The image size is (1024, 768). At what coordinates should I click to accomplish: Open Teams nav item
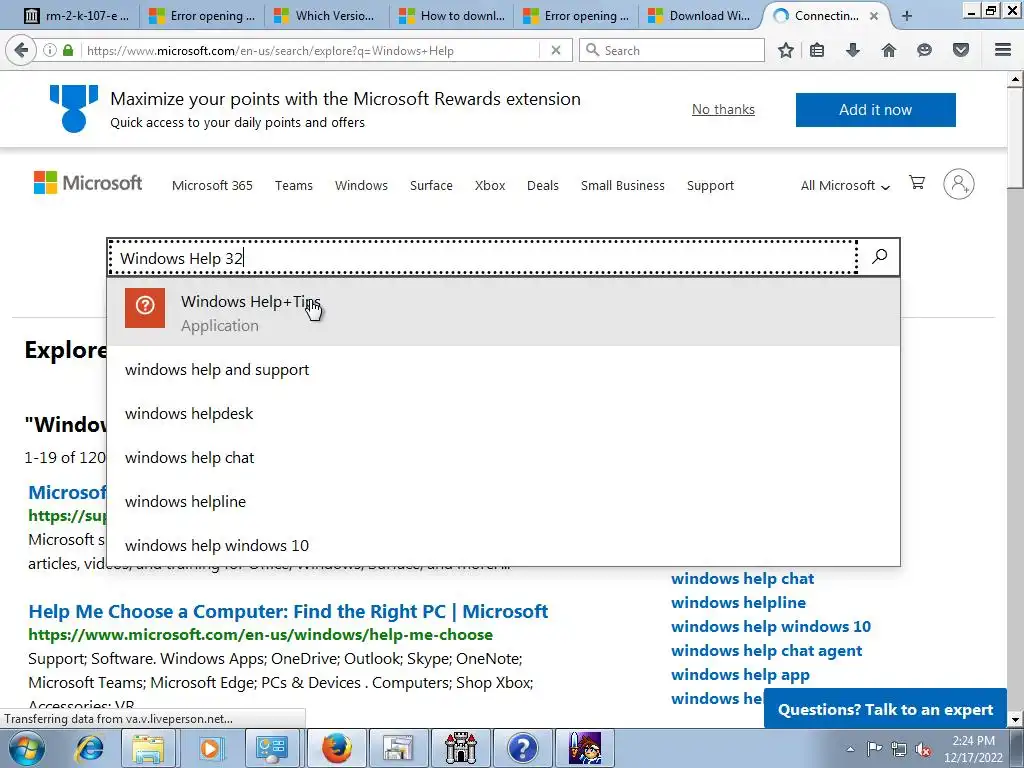294,185
